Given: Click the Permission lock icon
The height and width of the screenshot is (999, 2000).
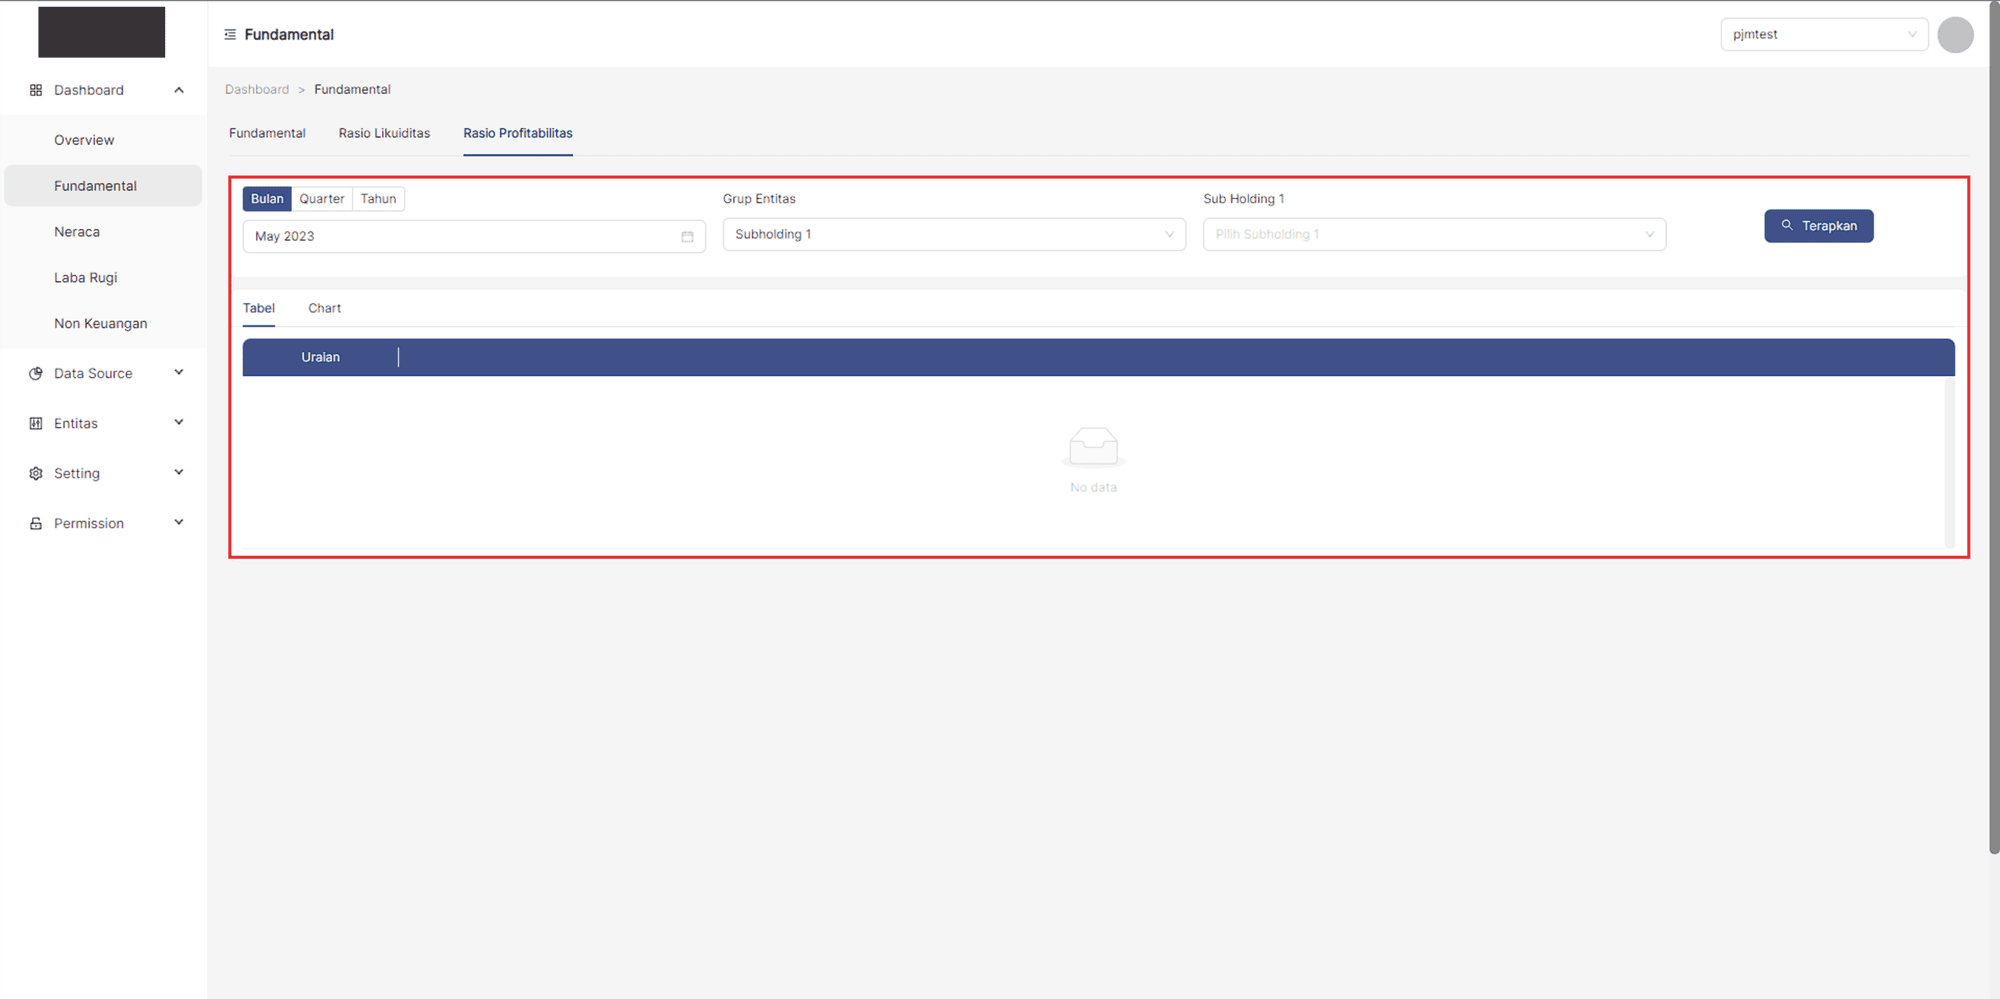Looking at the screenshot, I should [x=36, y=524].
